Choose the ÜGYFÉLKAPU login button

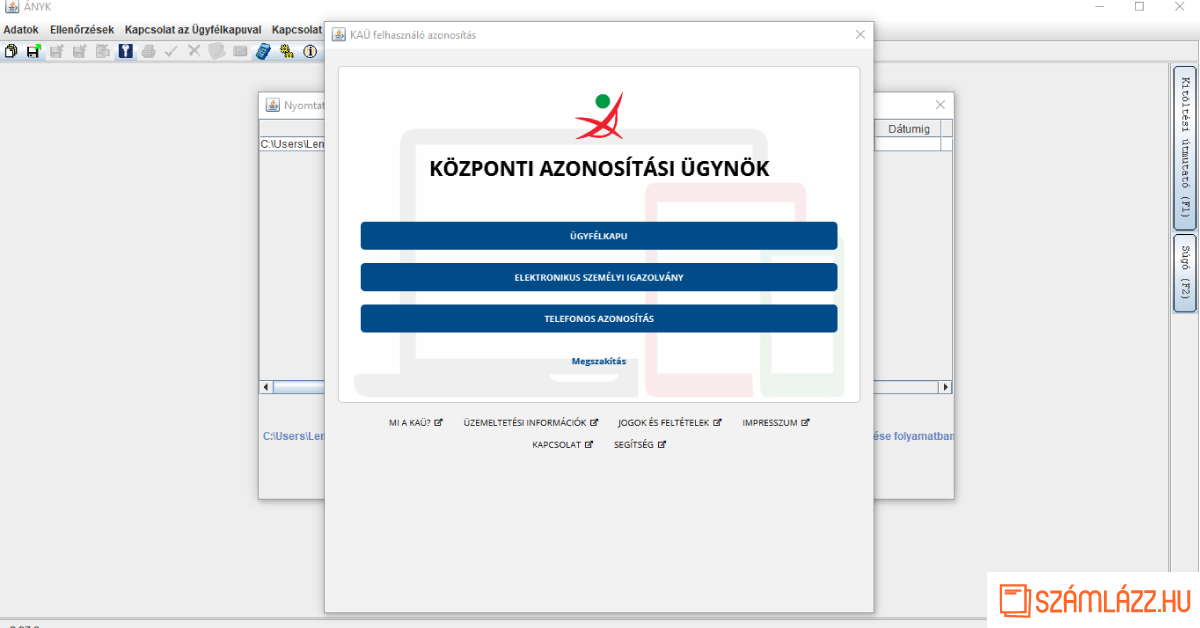pyautogui.click(x=598, y=236)
